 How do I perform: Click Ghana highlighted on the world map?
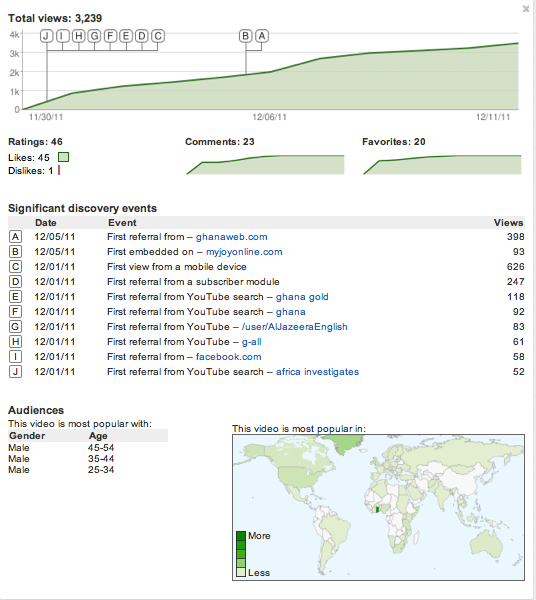pos(376,510)
